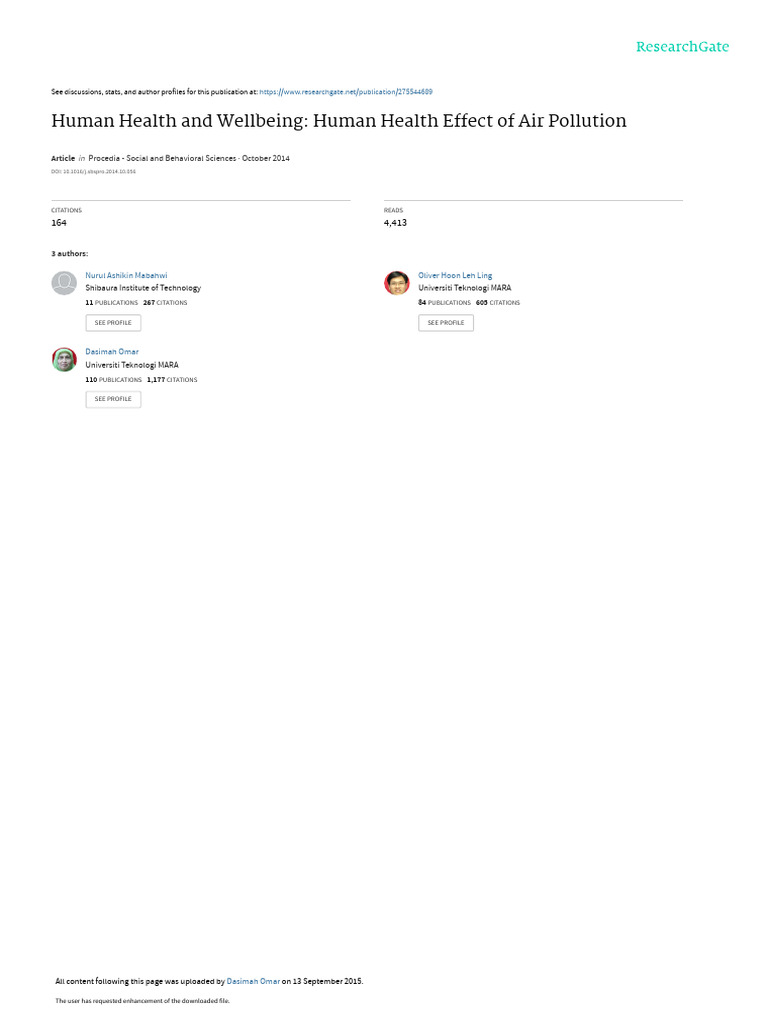
Task: Click Procedia - Social and Behavioral Sciences journal name
Action: tap(163, 158)
